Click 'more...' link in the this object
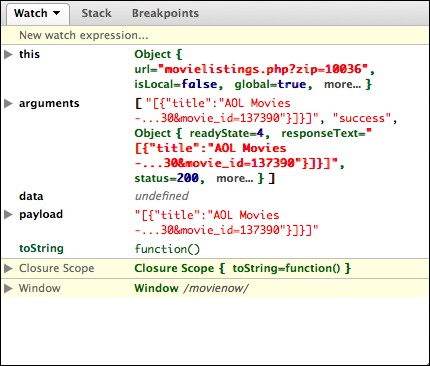430x366 pixels. 342,84
